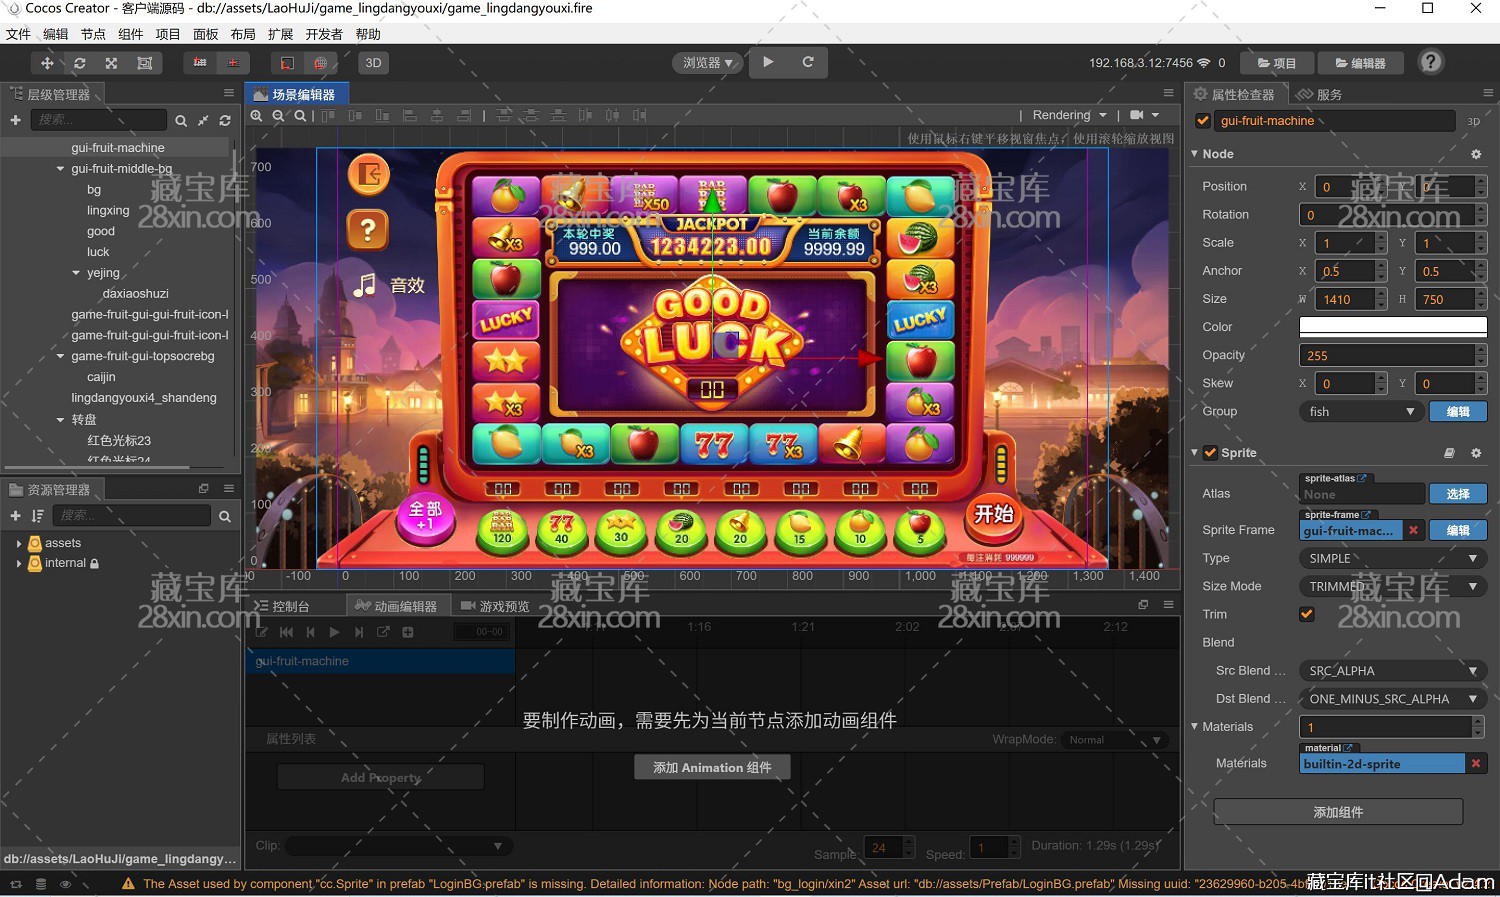Click the search icon in assets panel
This screenshot has height=897, width=1500.
point(225,516)
